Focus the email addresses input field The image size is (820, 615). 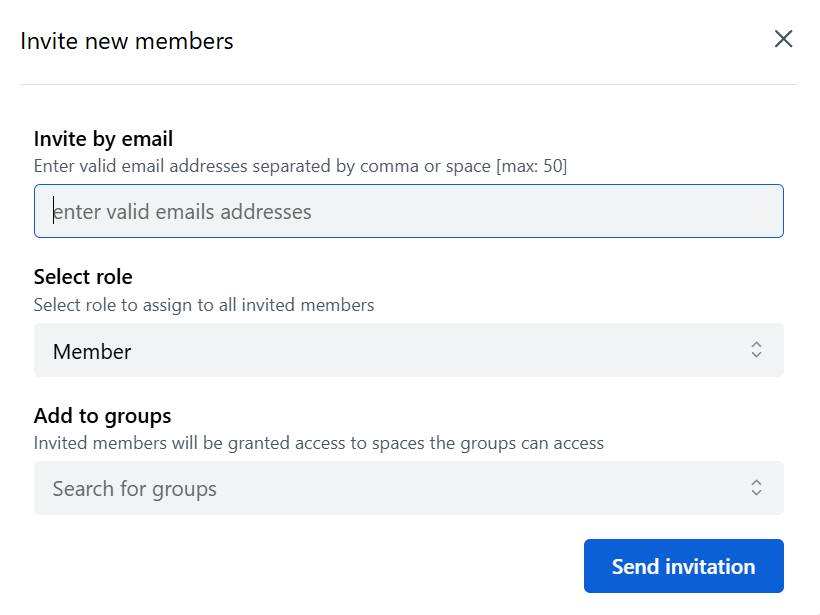point(408,211)
